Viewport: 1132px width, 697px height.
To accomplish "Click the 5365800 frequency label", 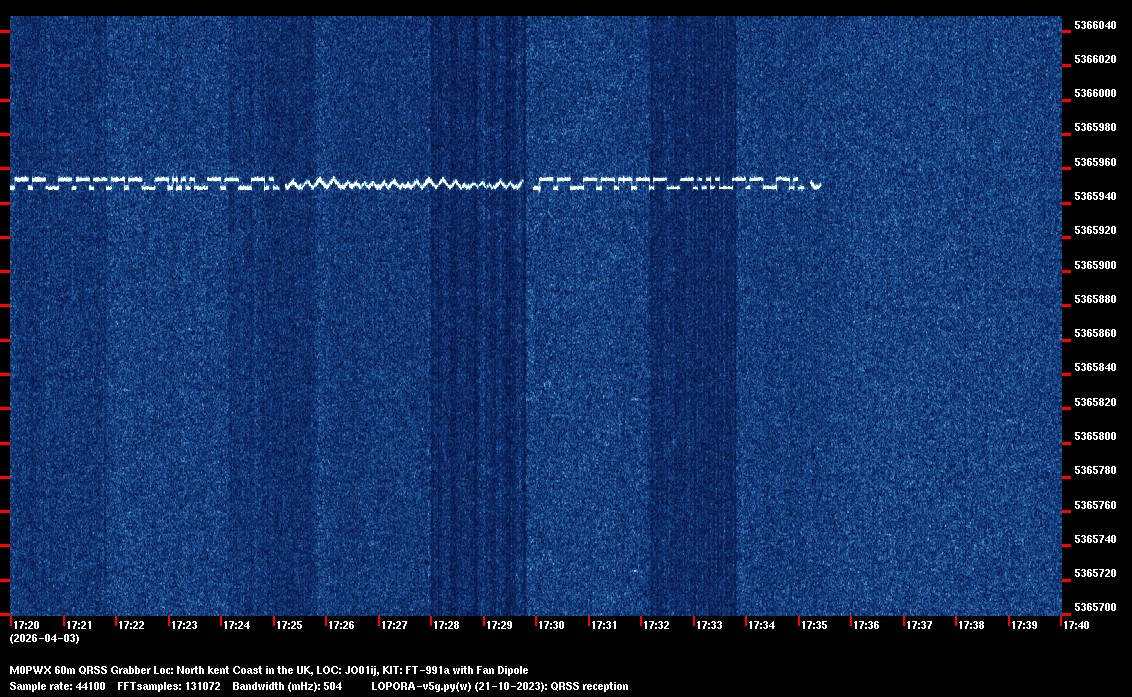I will tap(1095, 437).
